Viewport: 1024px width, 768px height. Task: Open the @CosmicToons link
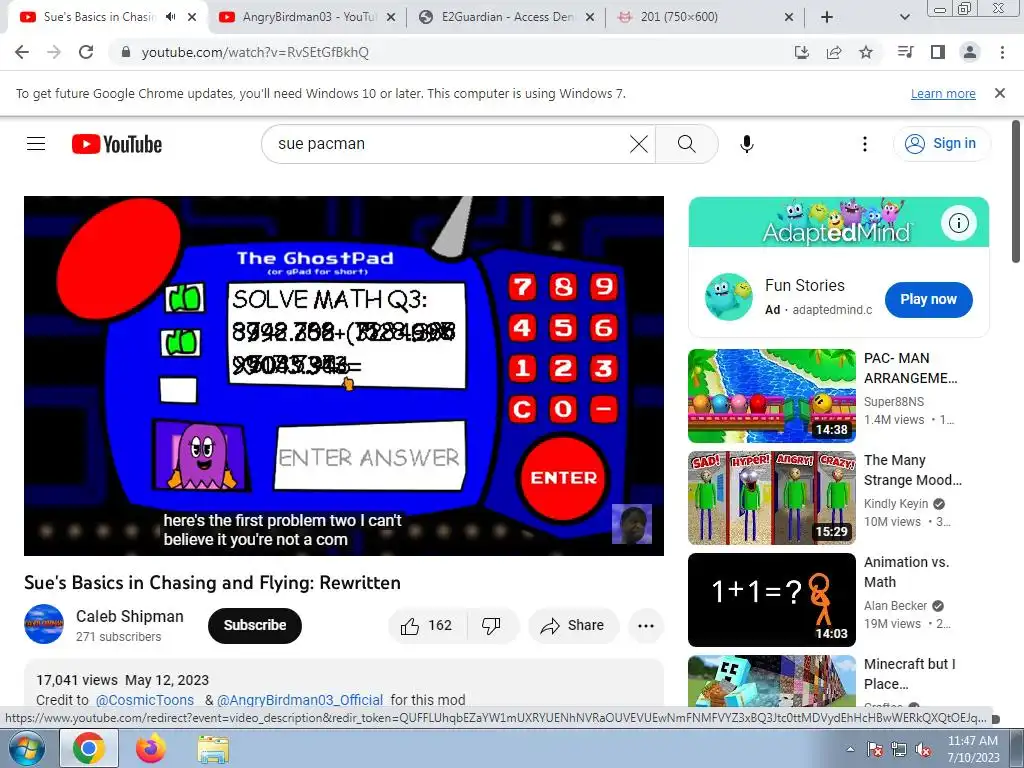pos(145,699)
